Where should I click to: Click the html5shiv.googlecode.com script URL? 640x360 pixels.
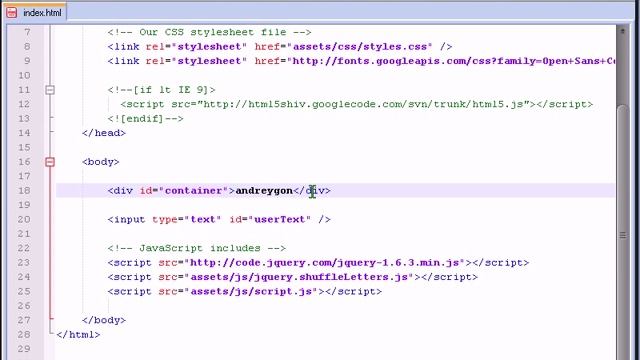coord(363,104)
